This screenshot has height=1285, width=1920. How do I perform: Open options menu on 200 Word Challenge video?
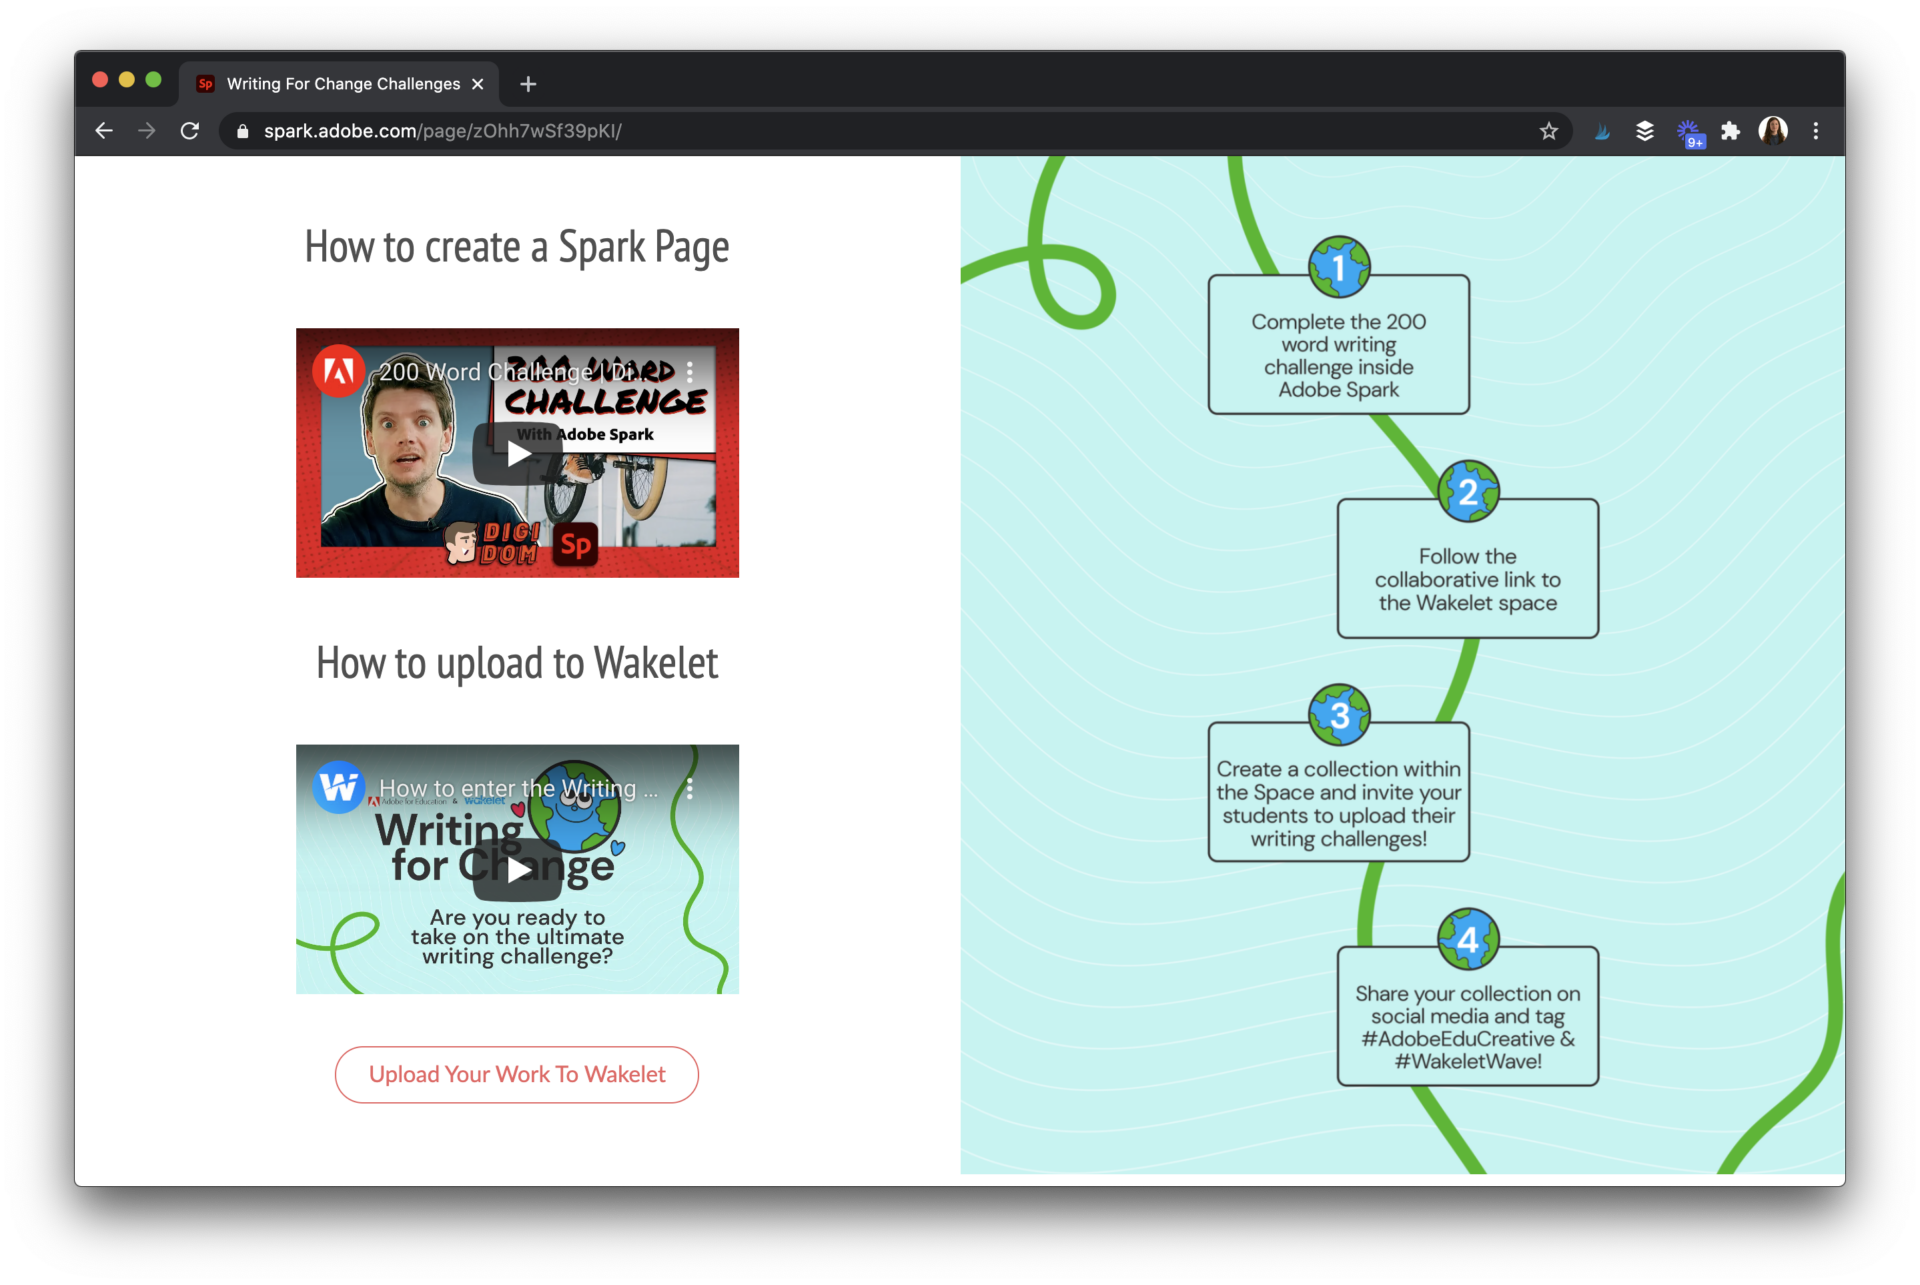coord(690,372)
